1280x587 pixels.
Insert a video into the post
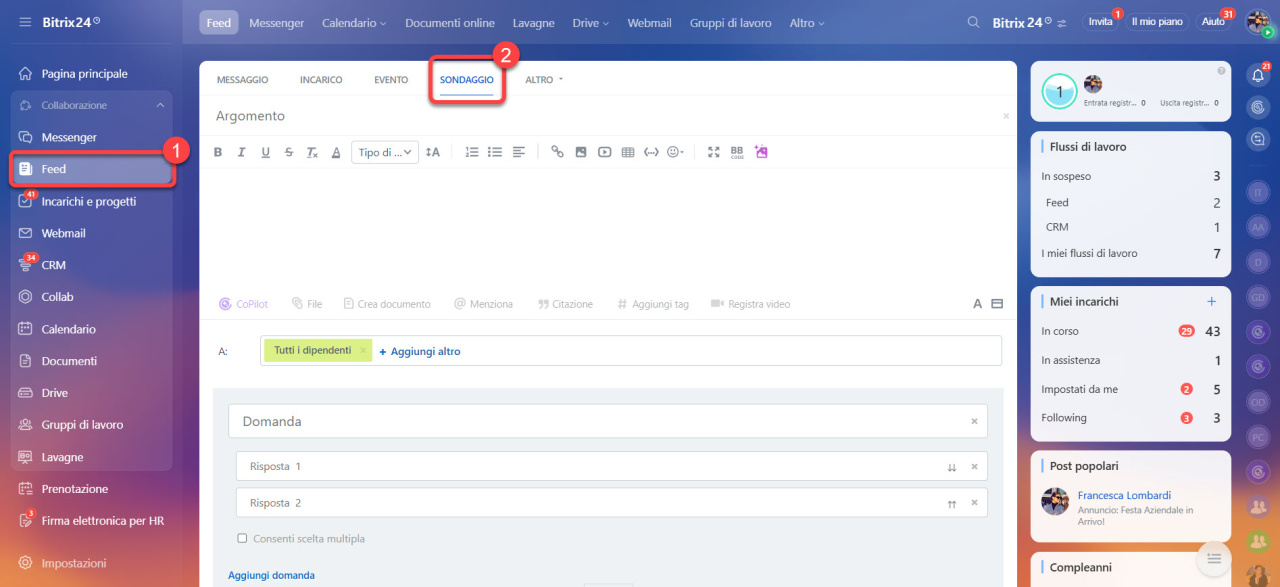(604, 152)
